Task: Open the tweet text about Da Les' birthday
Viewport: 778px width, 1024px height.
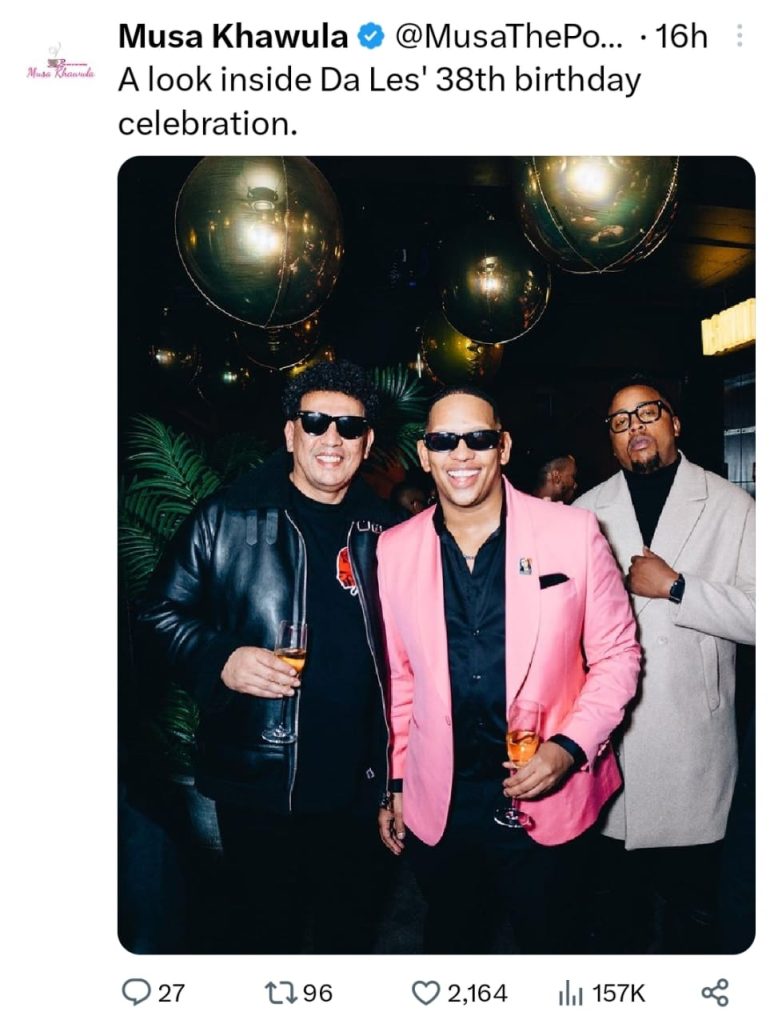Action: point(378,101)
